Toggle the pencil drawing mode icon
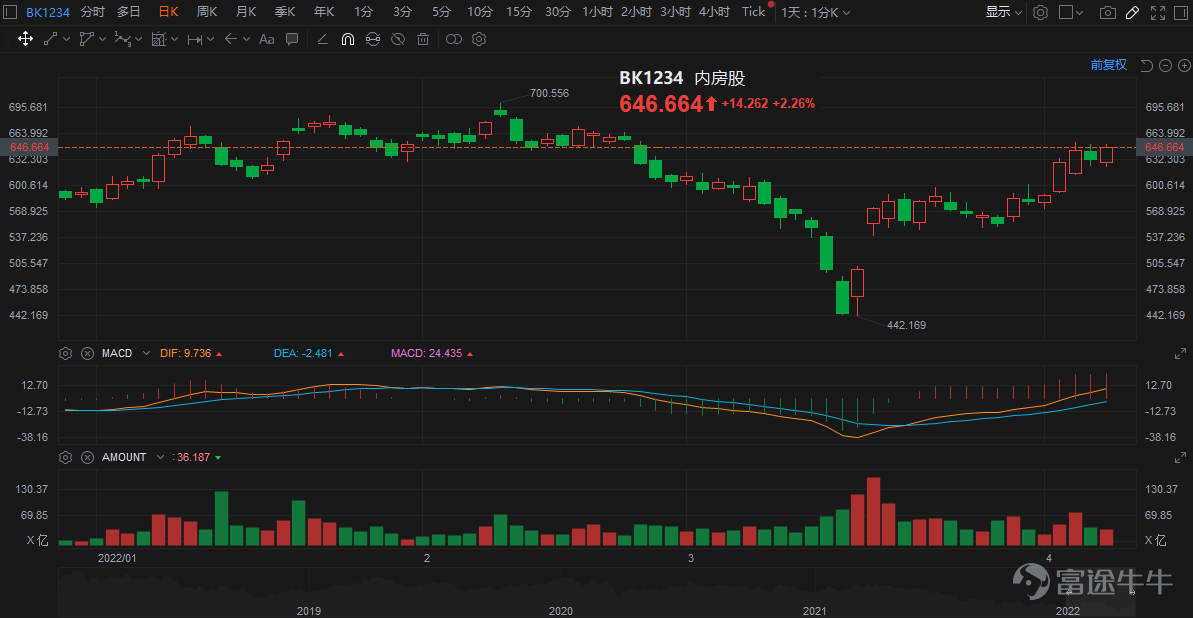1193x618 pixels. point(1132,12)
